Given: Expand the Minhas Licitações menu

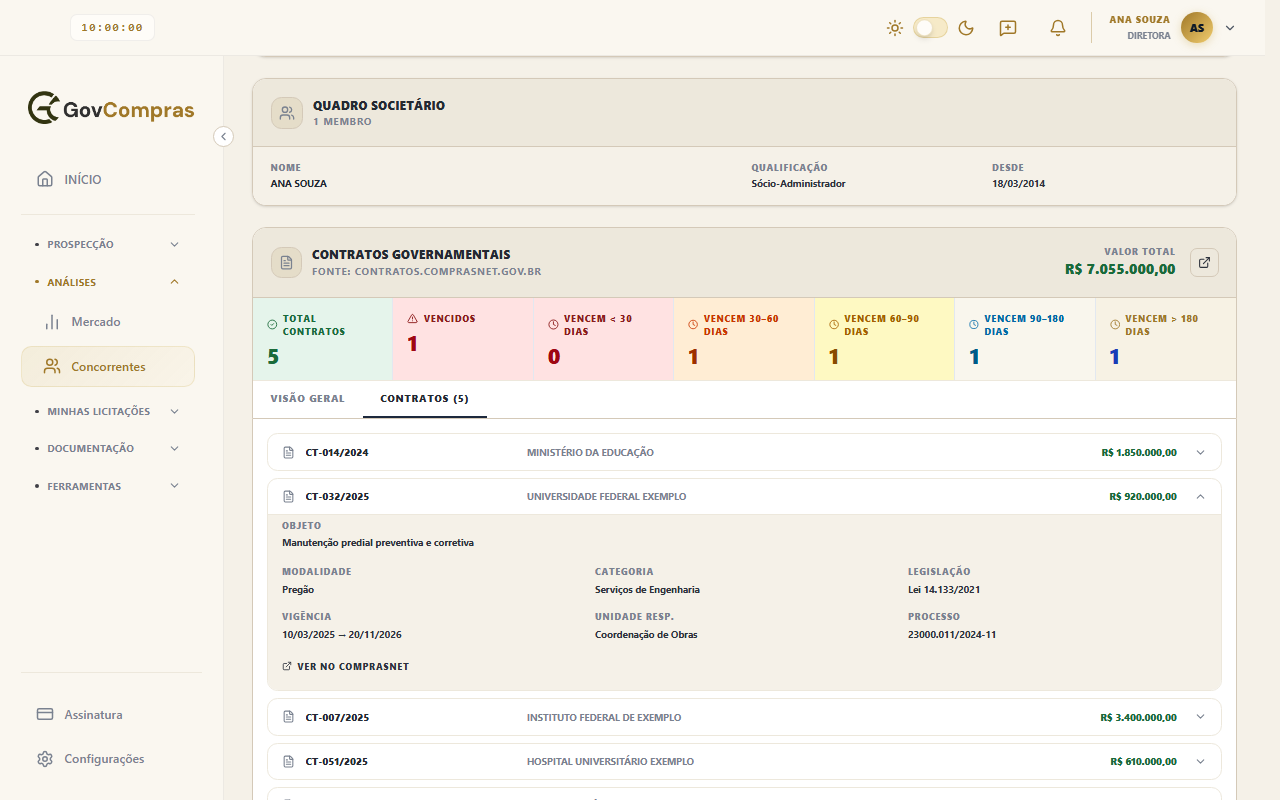Looking at the screenshot, I should point(108,411).
